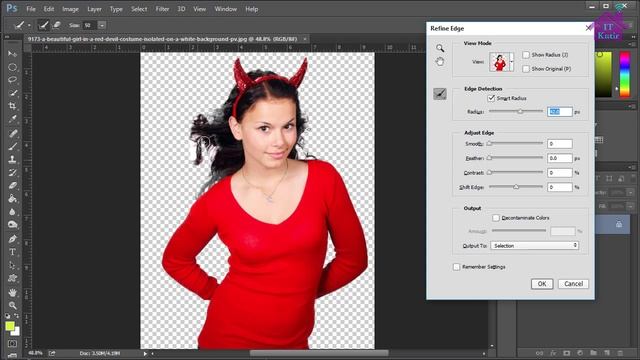This screenshot has height=360, width=640.
Task: Select the Path Selection tool
Action: [13, 265]
